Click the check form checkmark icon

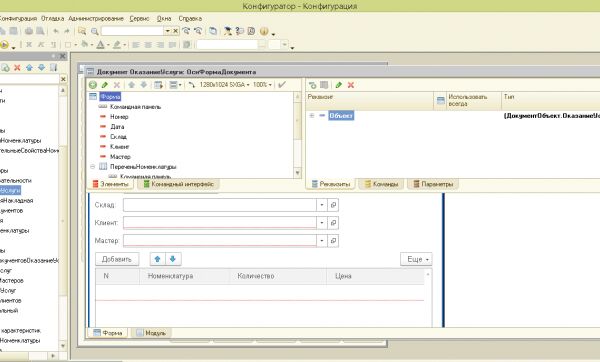[x=282, y=85]
